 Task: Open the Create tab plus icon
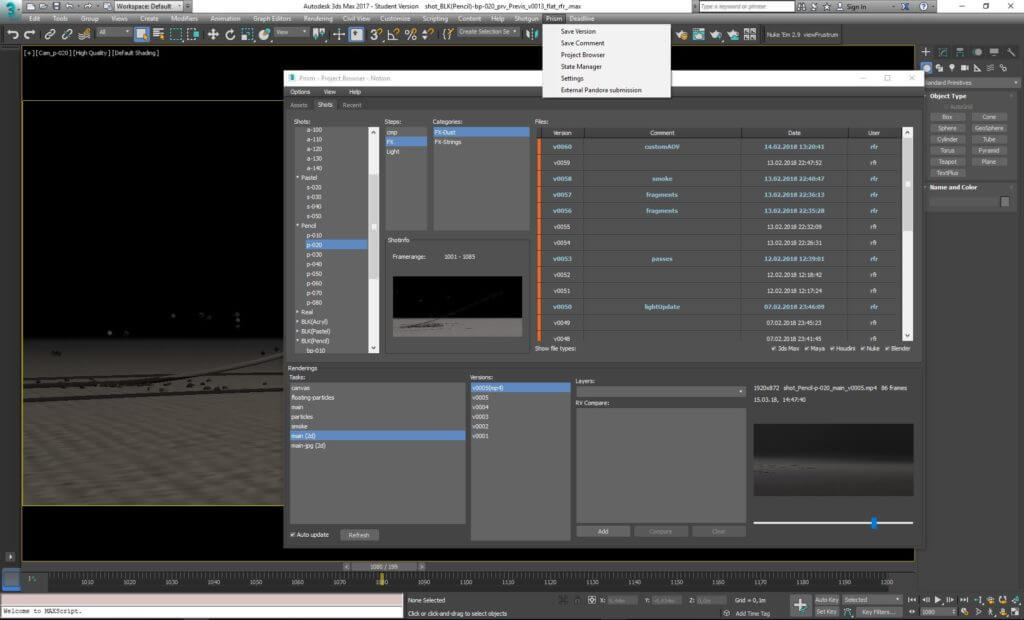[x=927, y=52]
